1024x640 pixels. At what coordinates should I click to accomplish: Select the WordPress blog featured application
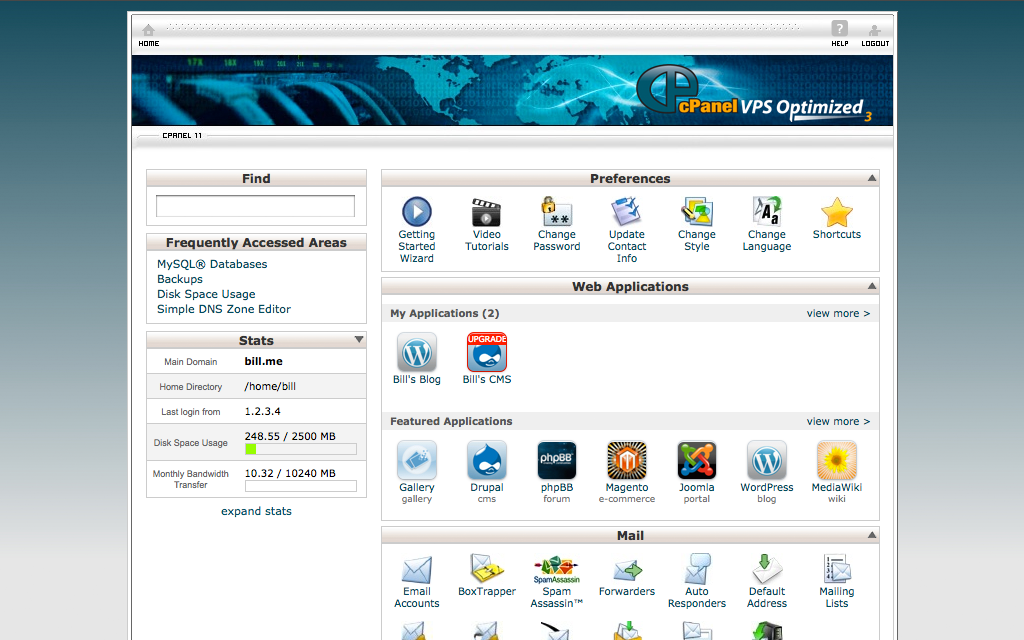coord(767,460)
